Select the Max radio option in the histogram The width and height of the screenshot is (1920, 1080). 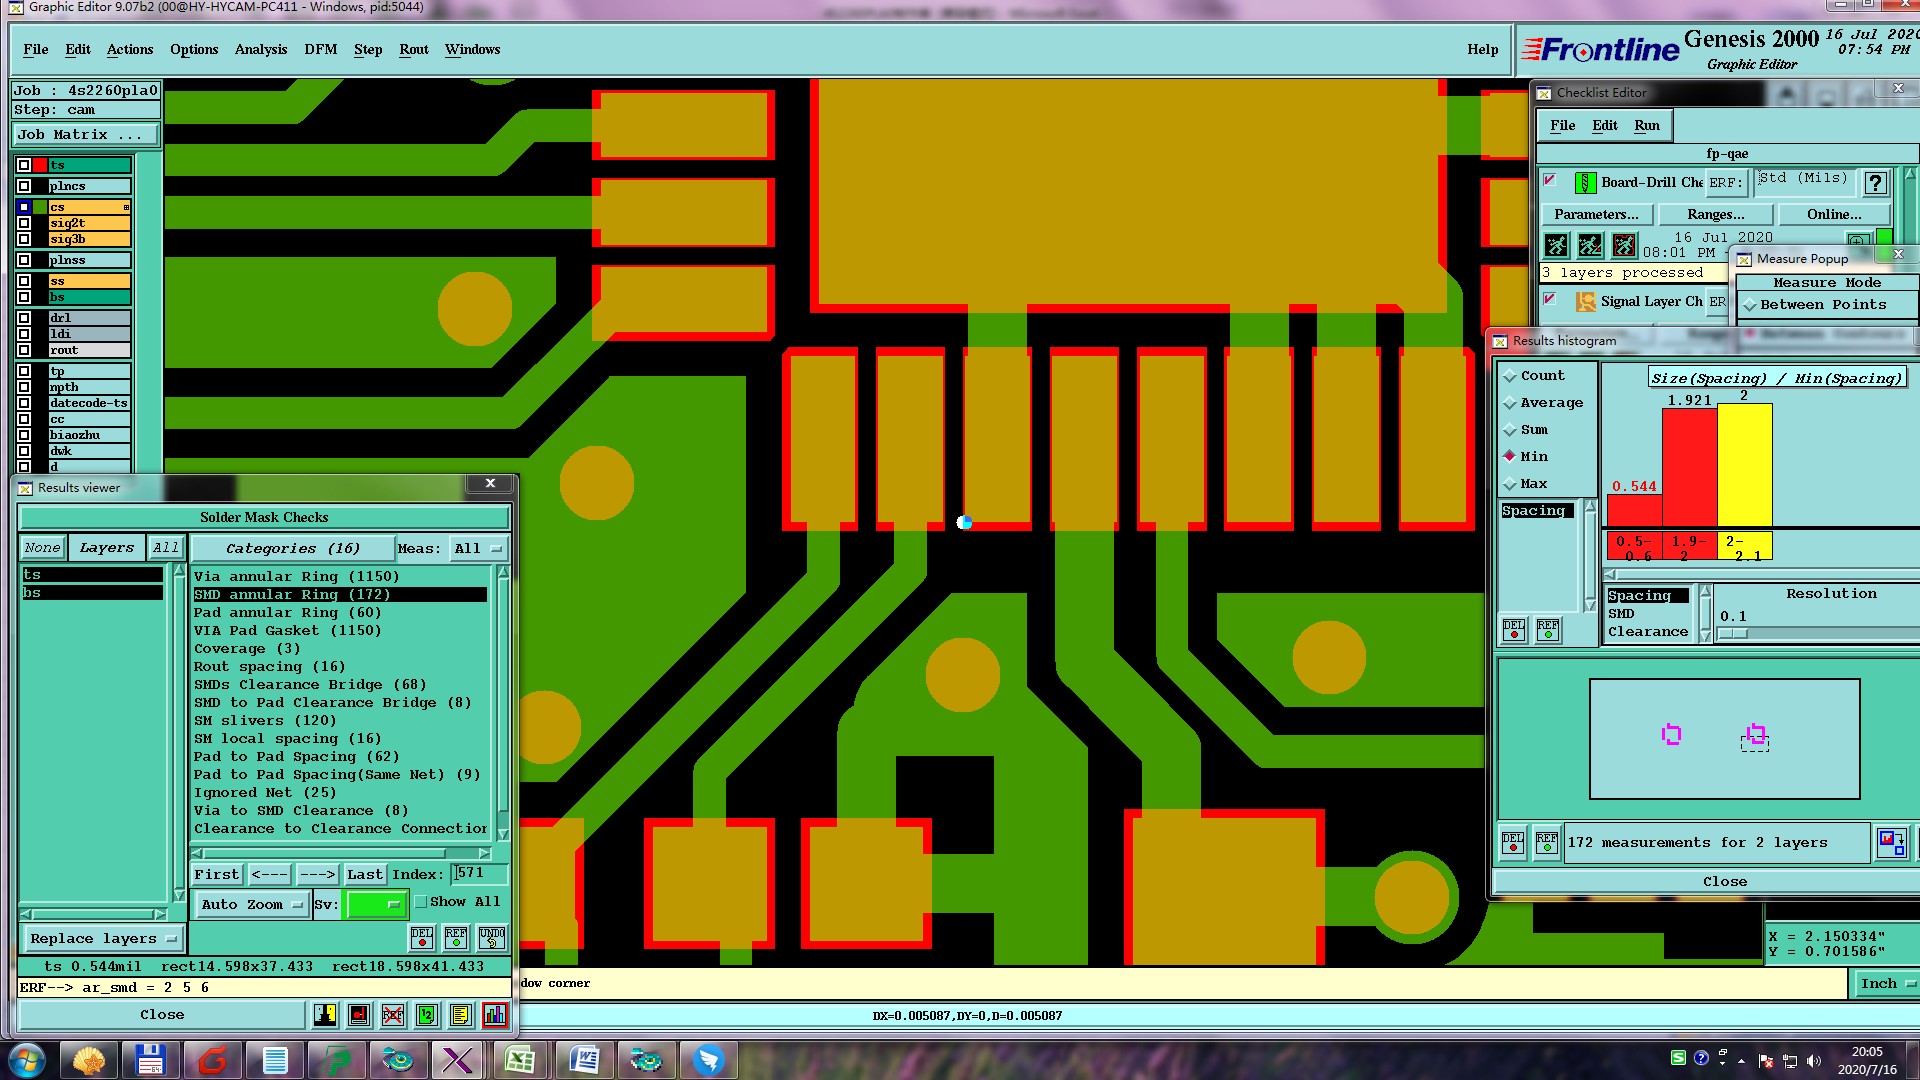[1510, 484]
